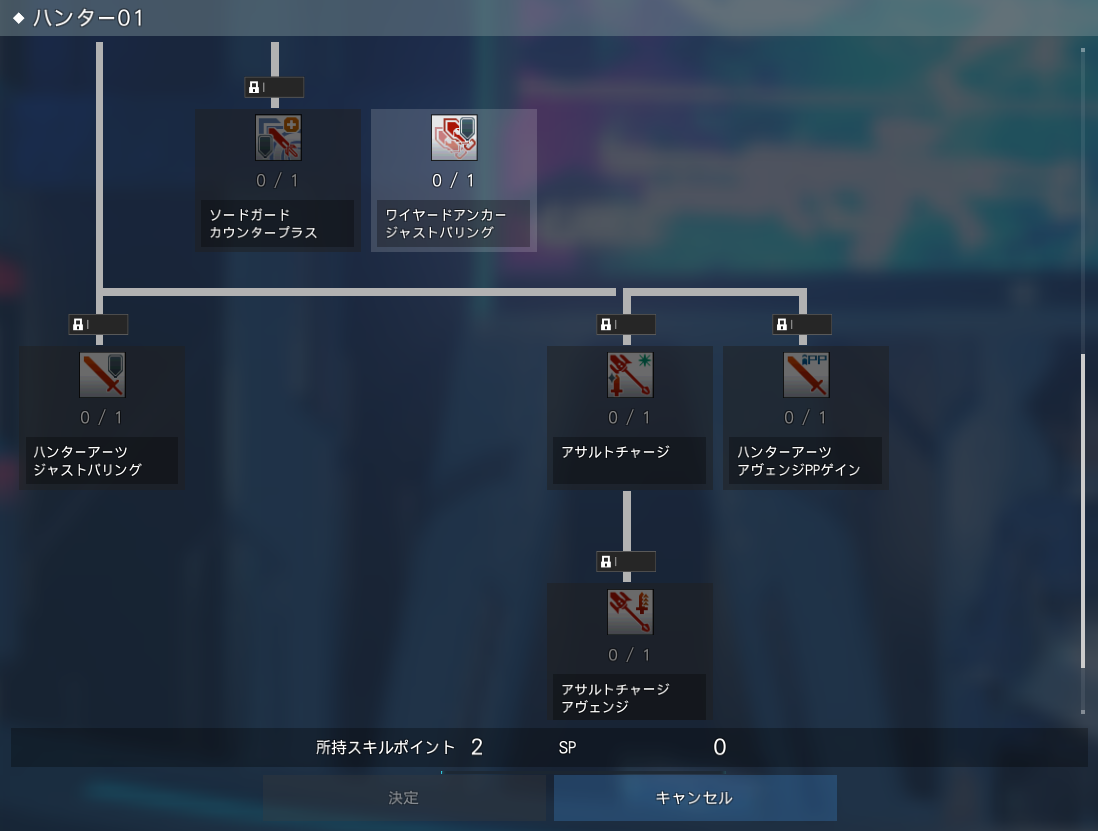Click the キャンセル button
1098x831 pixels.
point(695,797)
